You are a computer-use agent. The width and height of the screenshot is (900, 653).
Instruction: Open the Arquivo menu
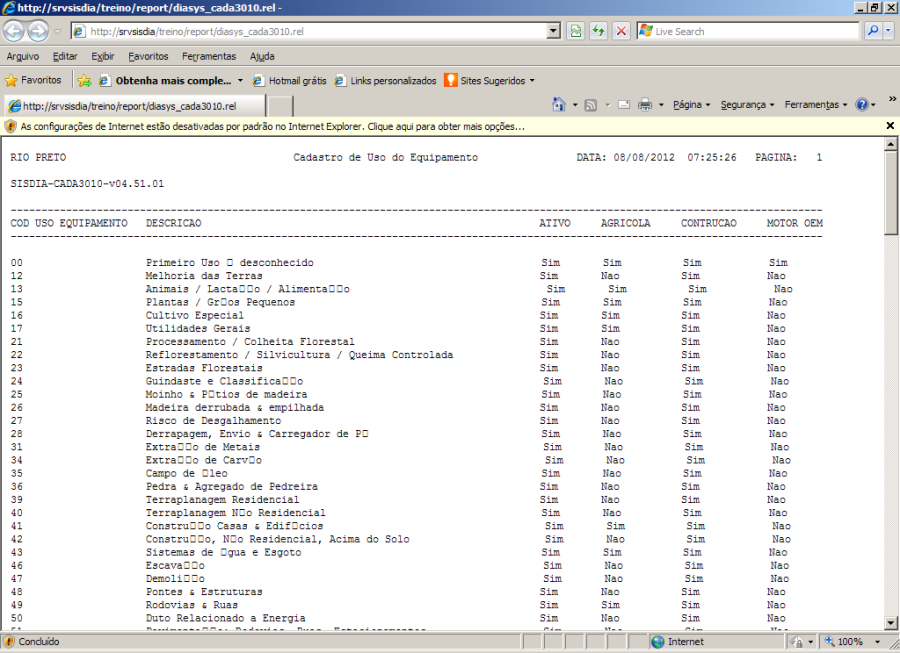[23, 56]
